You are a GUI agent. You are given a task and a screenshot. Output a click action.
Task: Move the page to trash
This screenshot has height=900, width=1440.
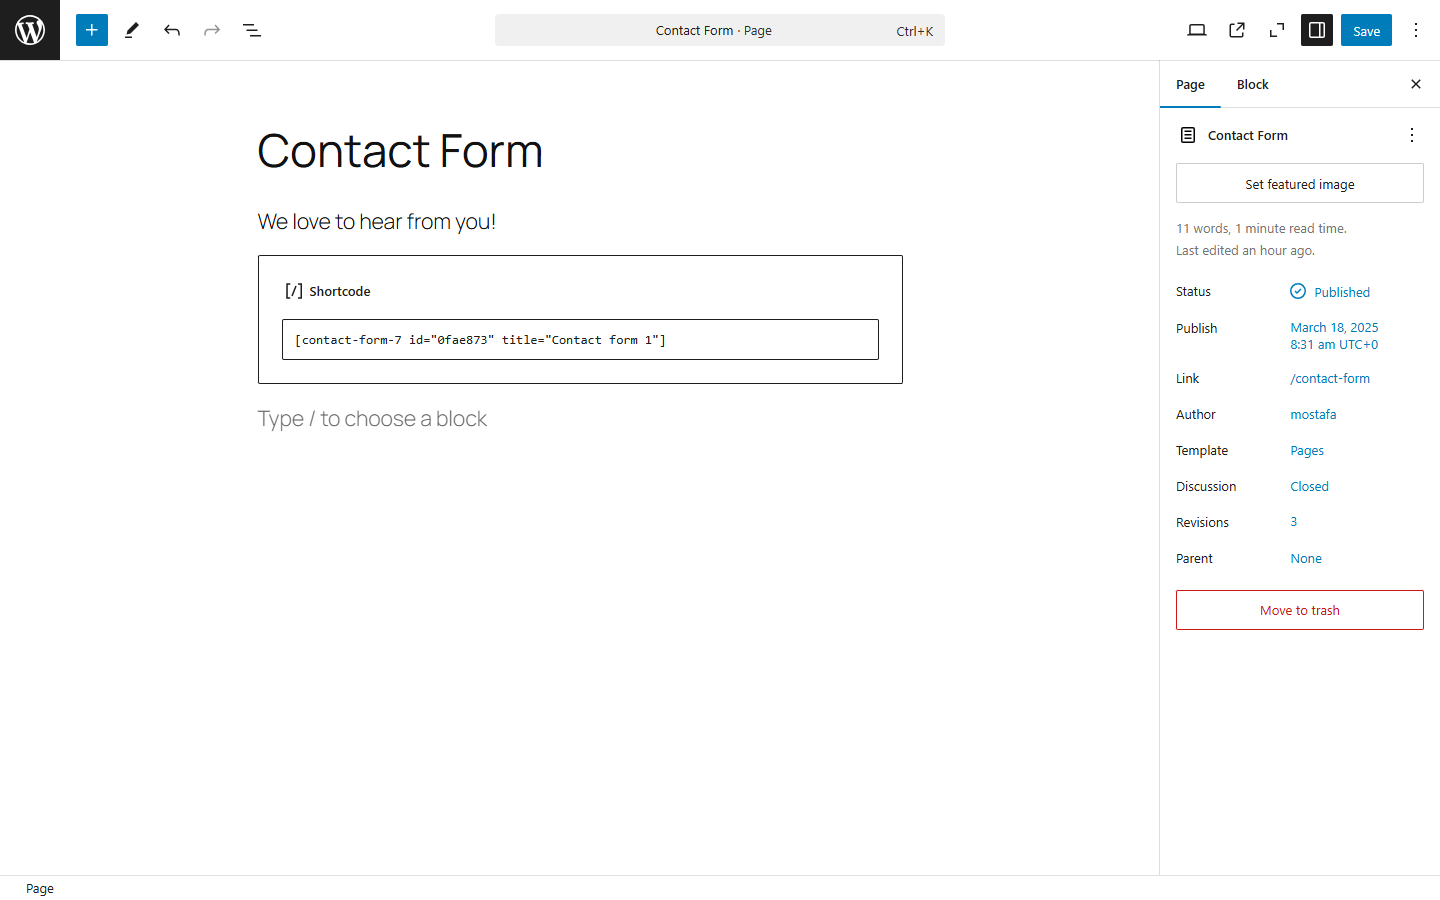pyautogui.click(x=1299, y=610)
